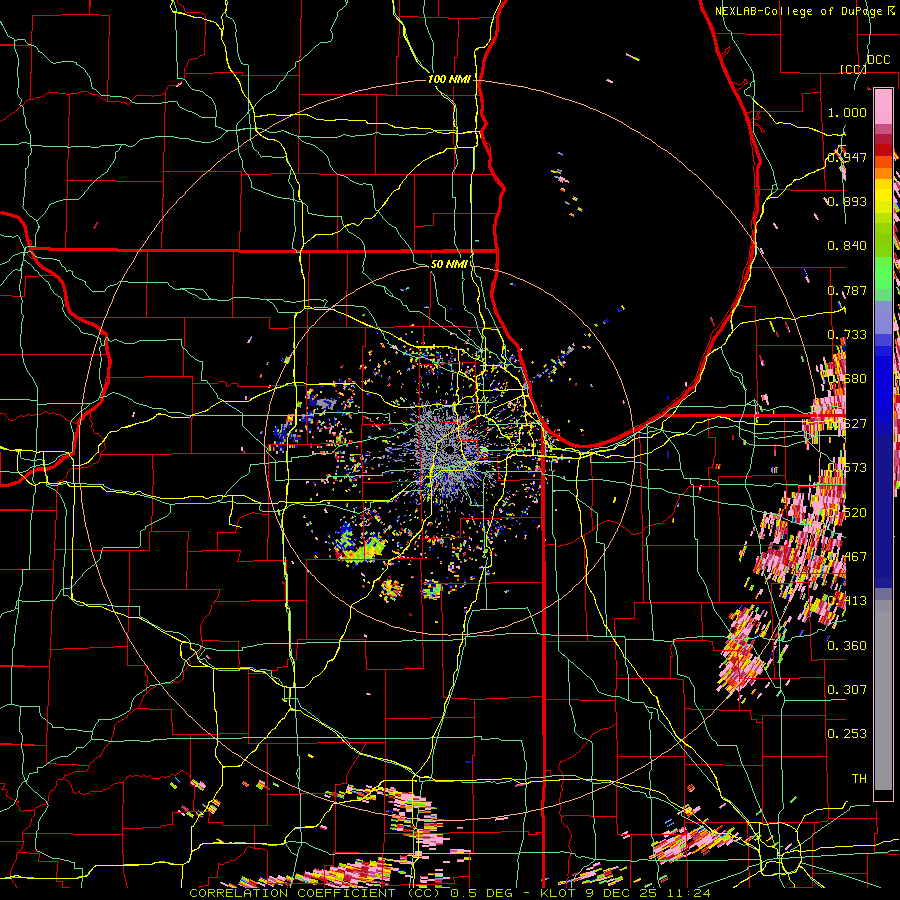
Task: Pick the yellow segment of the color bar
Action: click(883, 196)
